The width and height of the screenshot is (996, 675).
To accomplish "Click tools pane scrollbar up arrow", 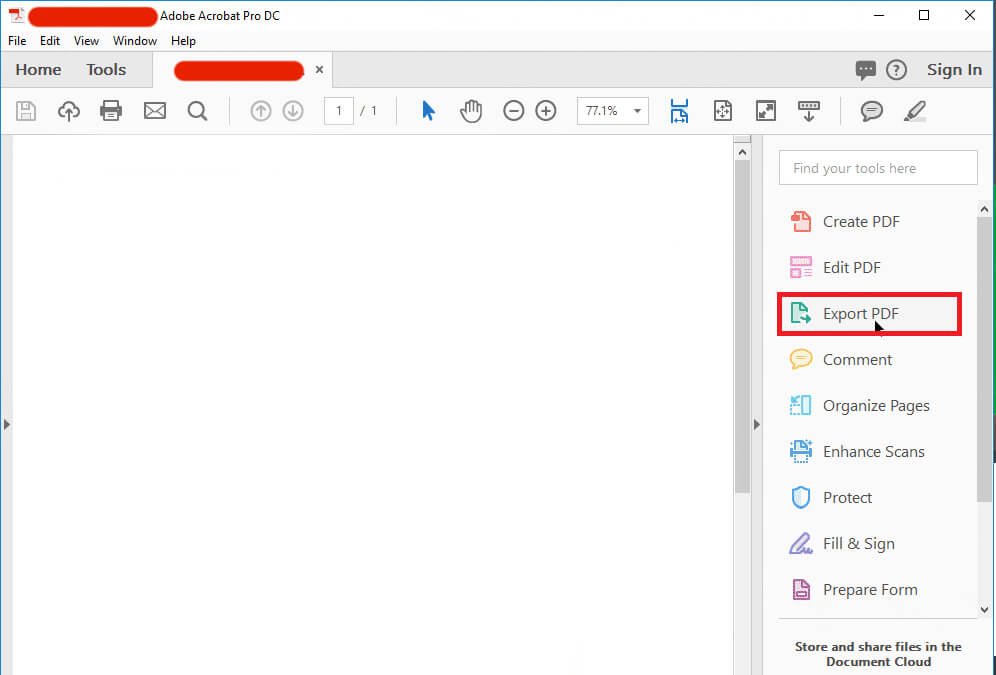I will point(984,210).
